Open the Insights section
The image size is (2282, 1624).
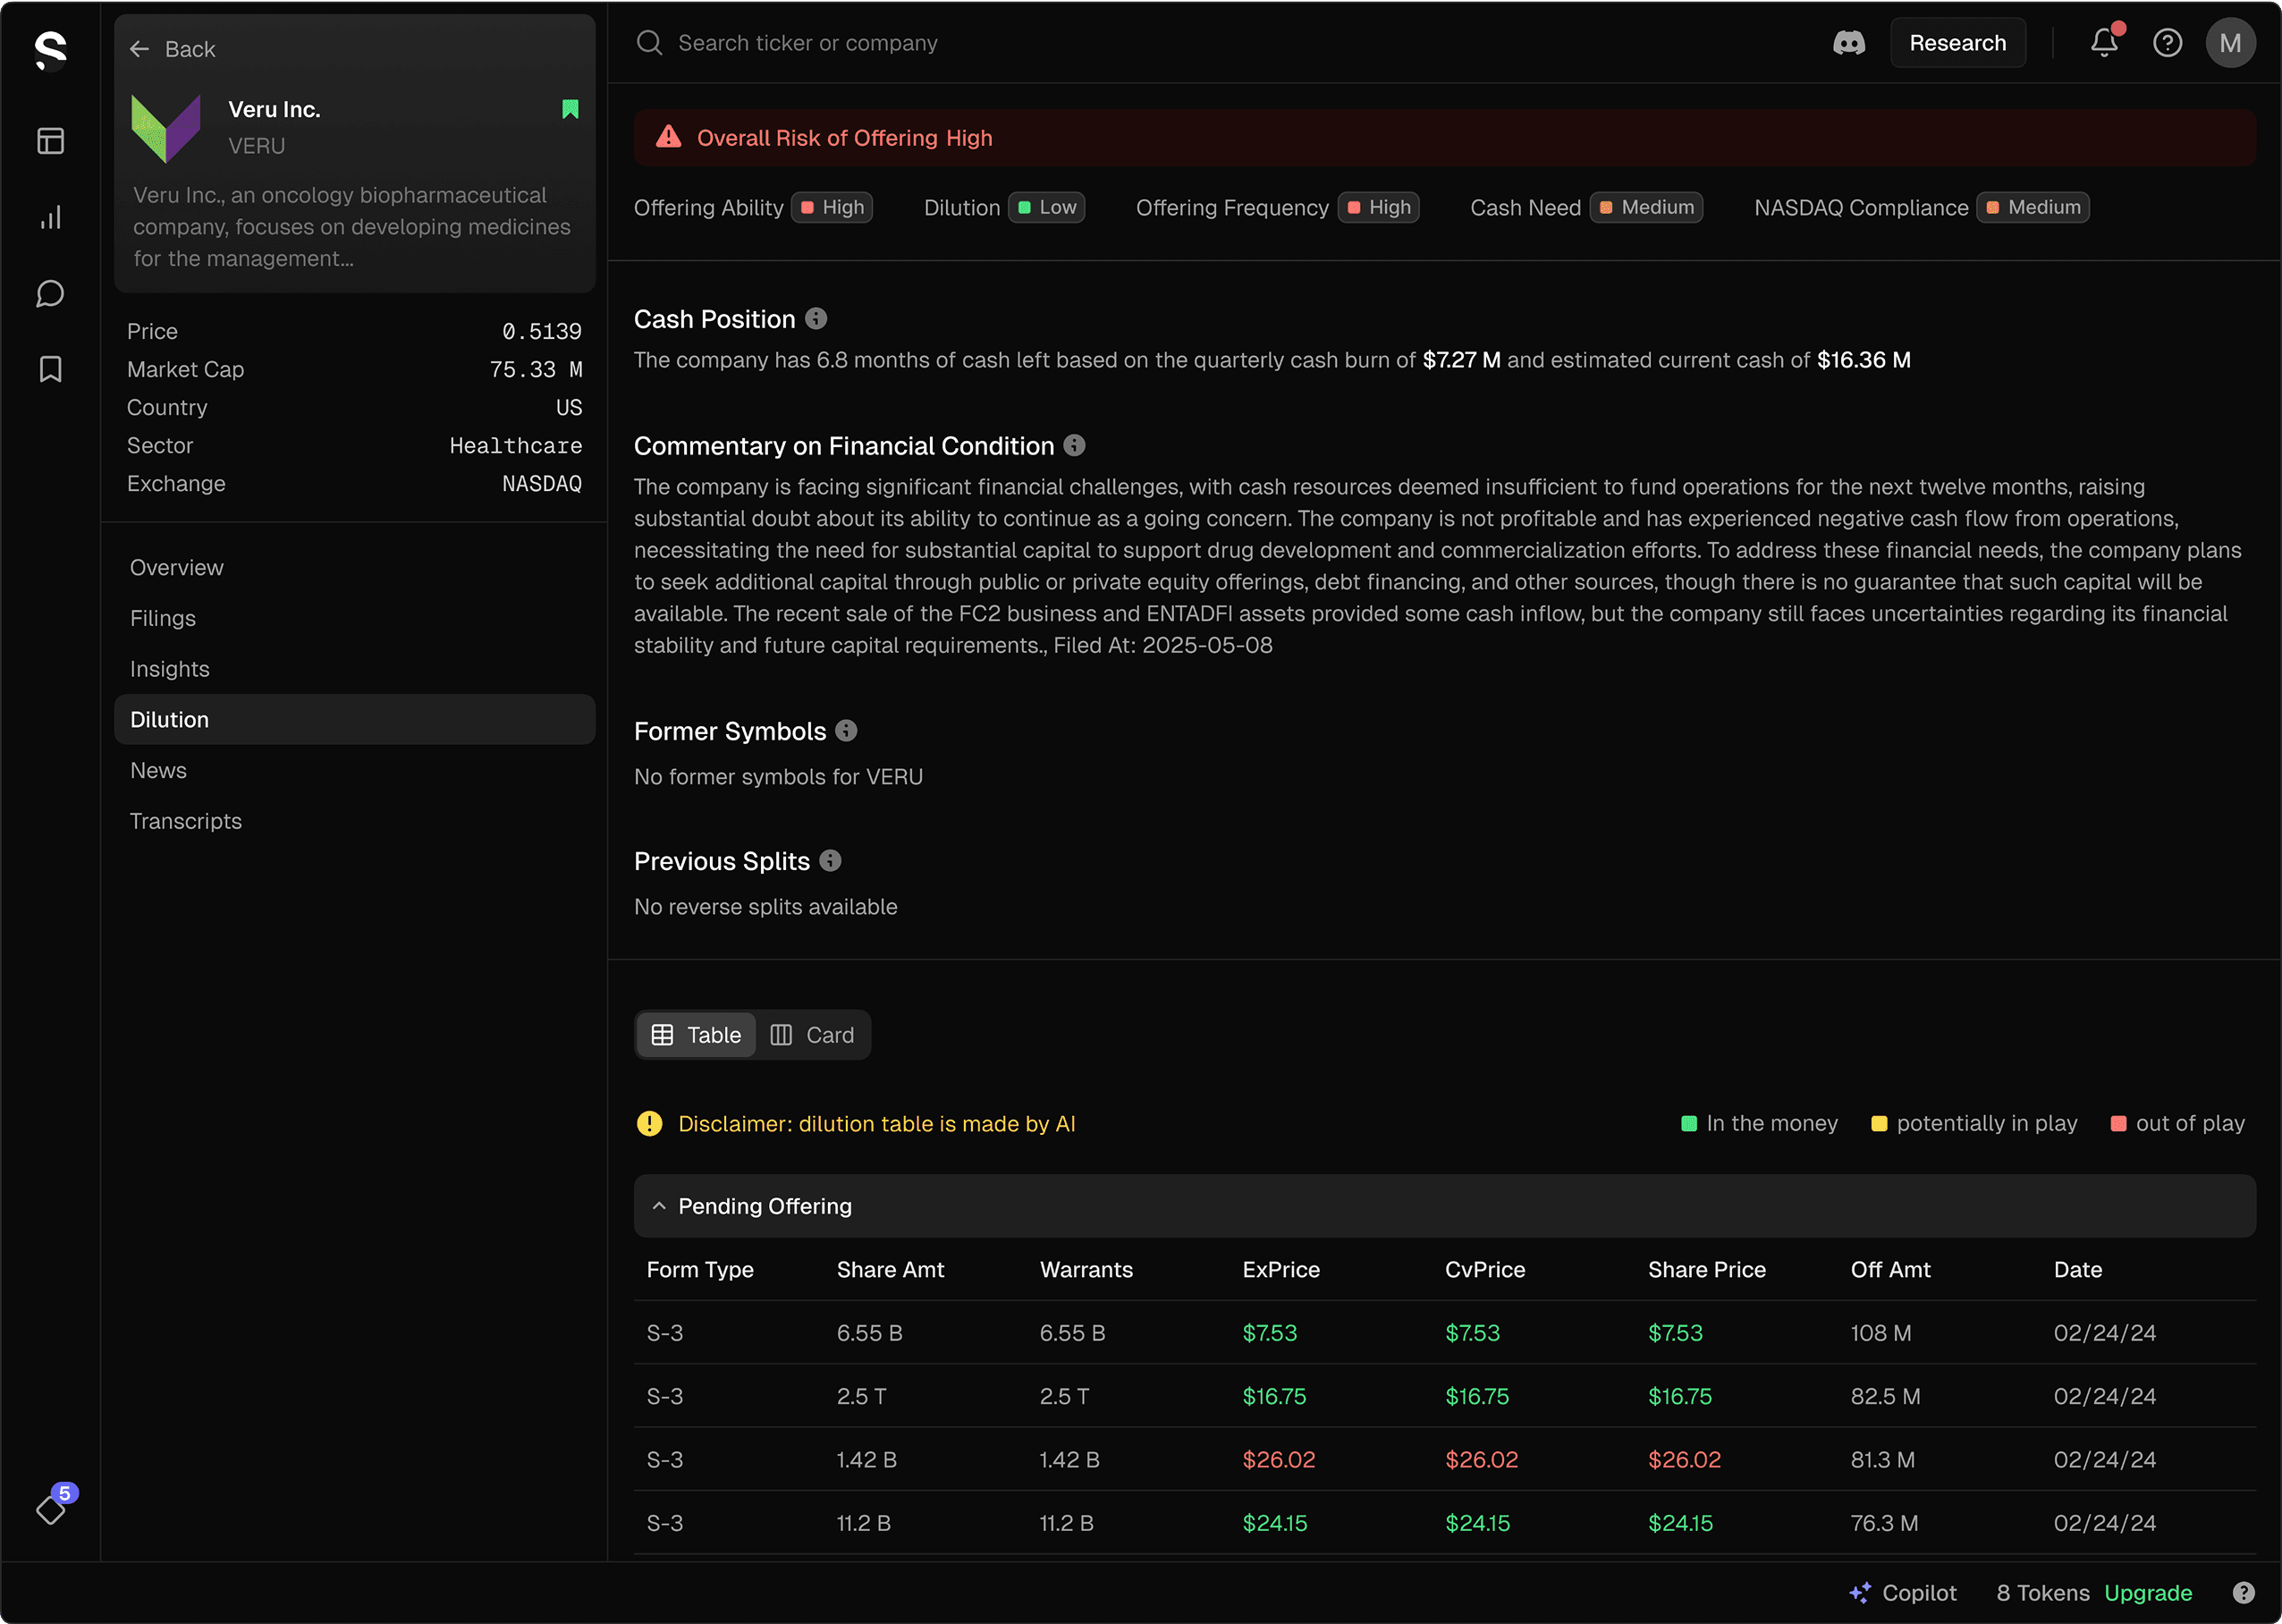(355, 669)
